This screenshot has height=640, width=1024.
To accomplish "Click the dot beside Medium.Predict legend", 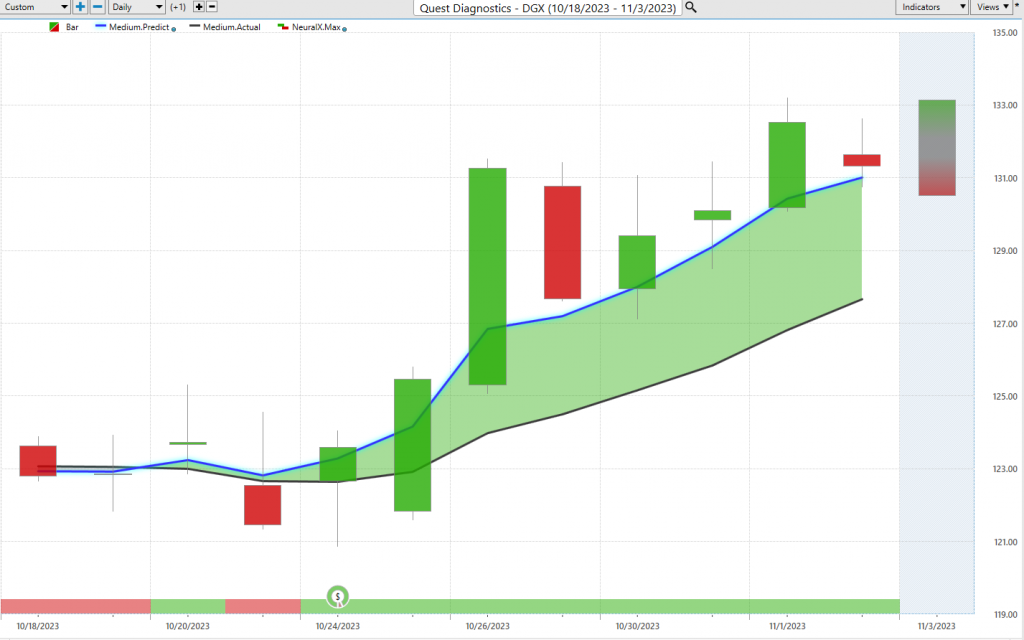I will (x=174, y=29).
